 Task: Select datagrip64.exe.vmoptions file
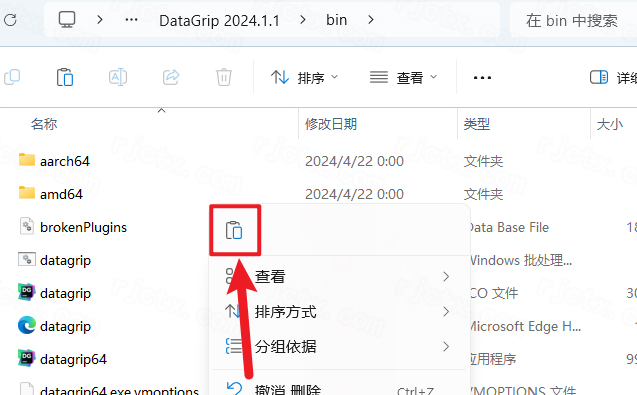click(x=119, y=391)
